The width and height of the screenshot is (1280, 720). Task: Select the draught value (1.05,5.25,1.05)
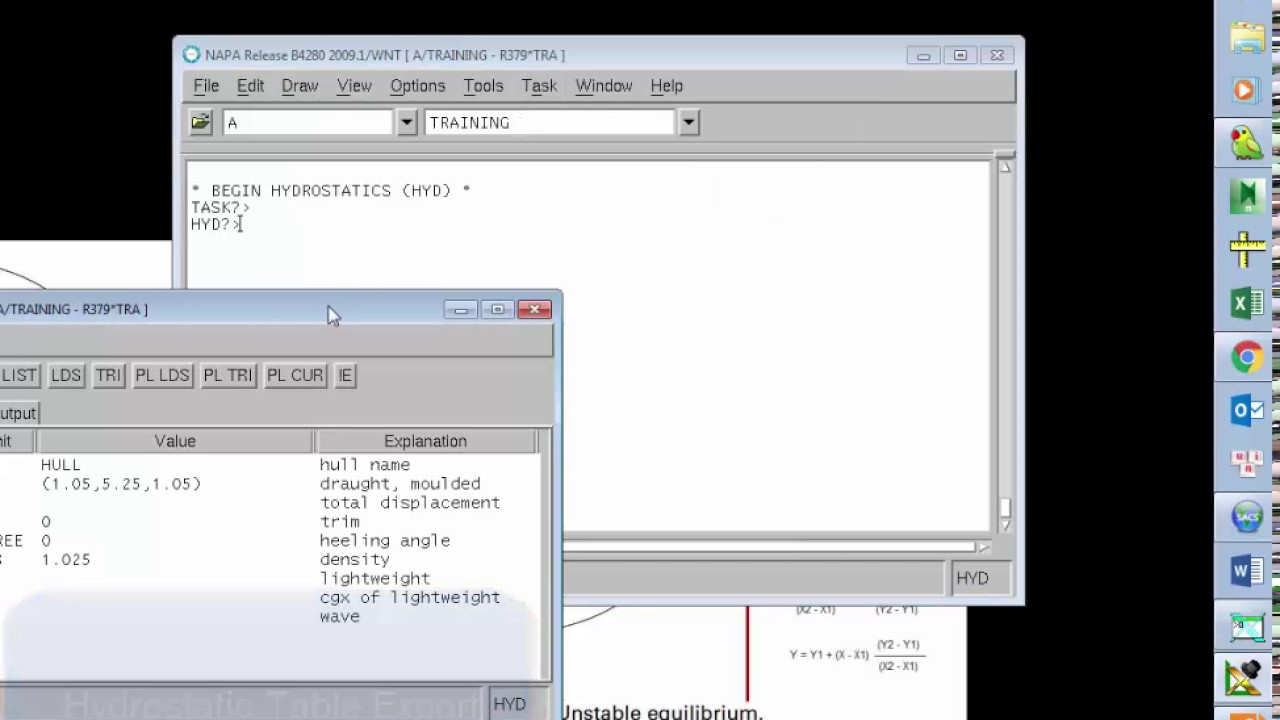pyautogui.click(x=121, y=484)
